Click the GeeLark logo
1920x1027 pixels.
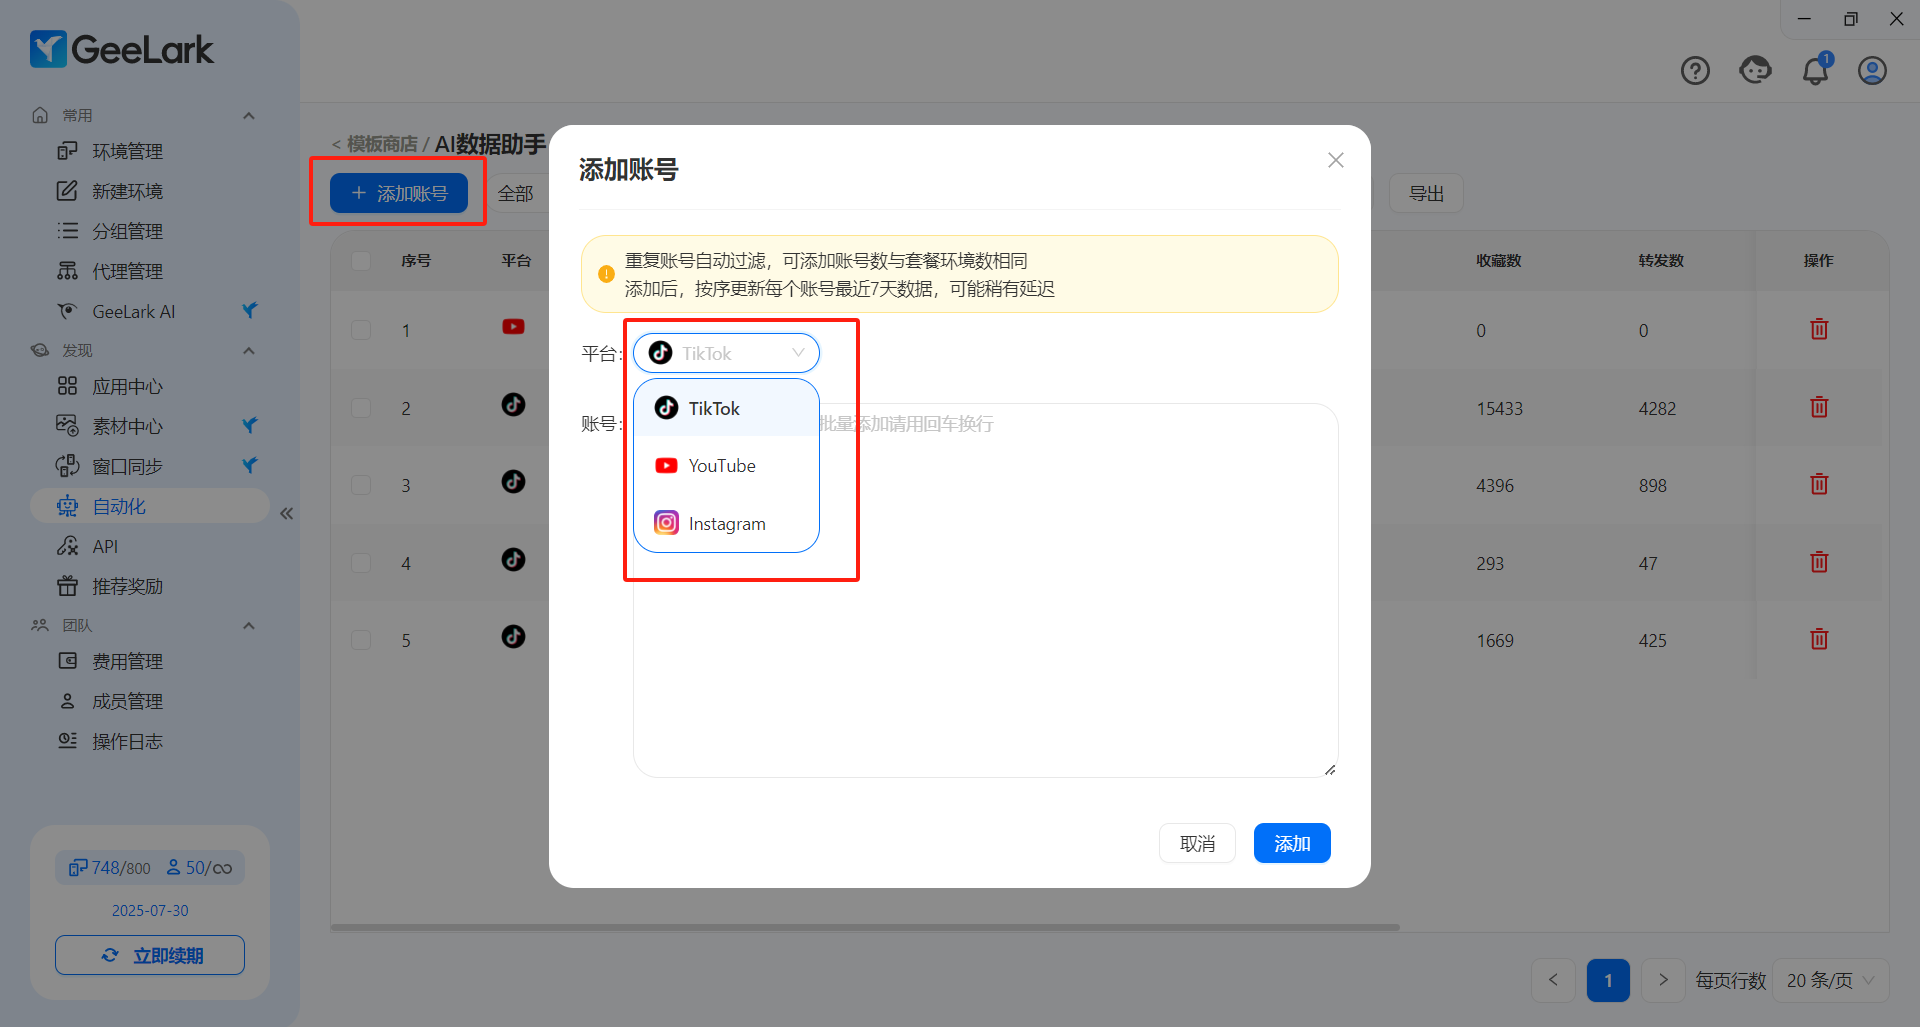[x=122, y=49]
